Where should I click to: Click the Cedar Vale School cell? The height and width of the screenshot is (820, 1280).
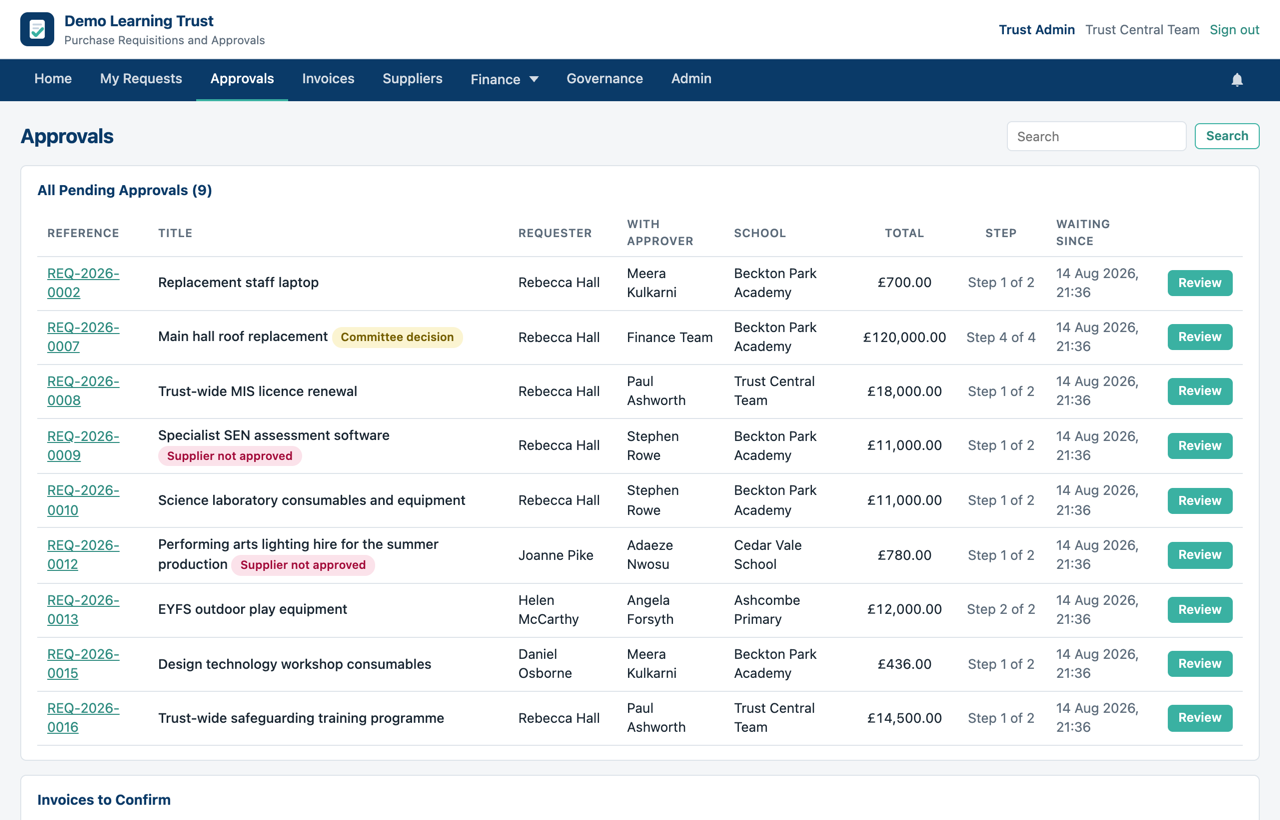(x=768, y=555)
